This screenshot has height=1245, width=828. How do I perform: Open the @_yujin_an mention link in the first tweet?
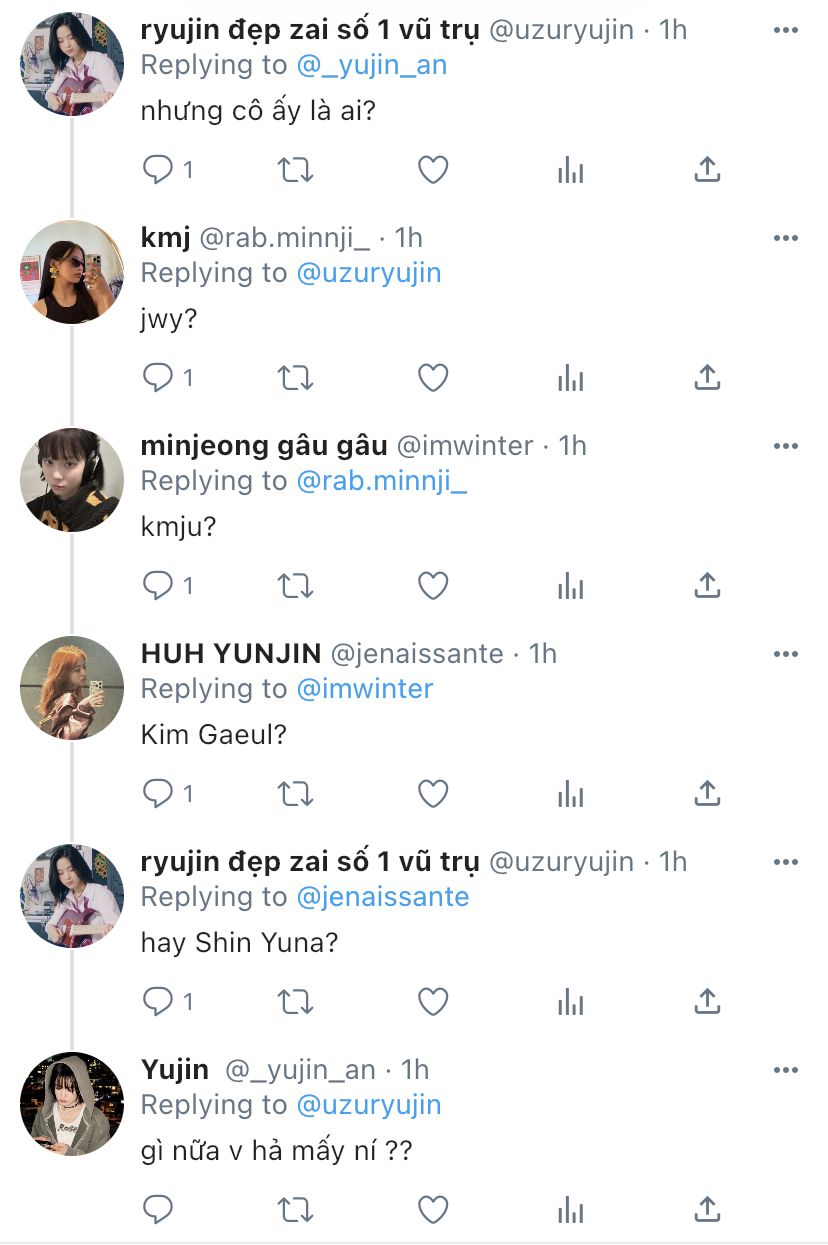[x=372, y=65]
